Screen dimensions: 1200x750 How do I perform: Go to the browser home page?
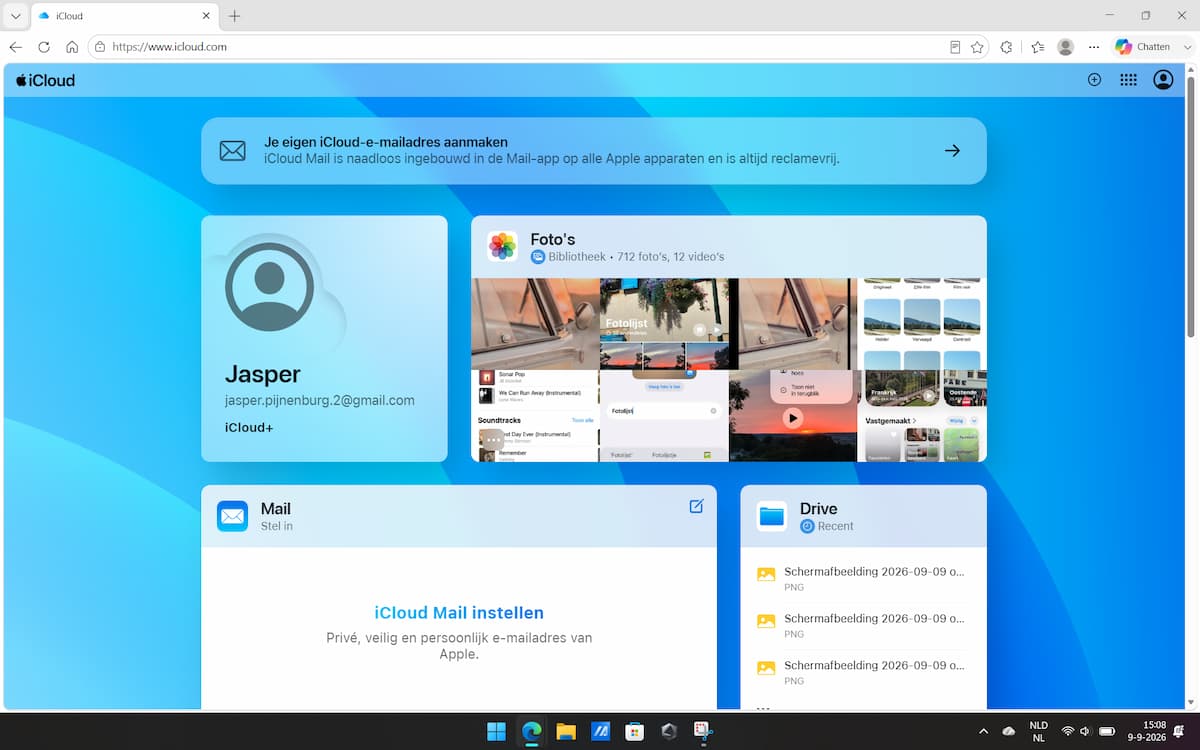pos(72,47)
